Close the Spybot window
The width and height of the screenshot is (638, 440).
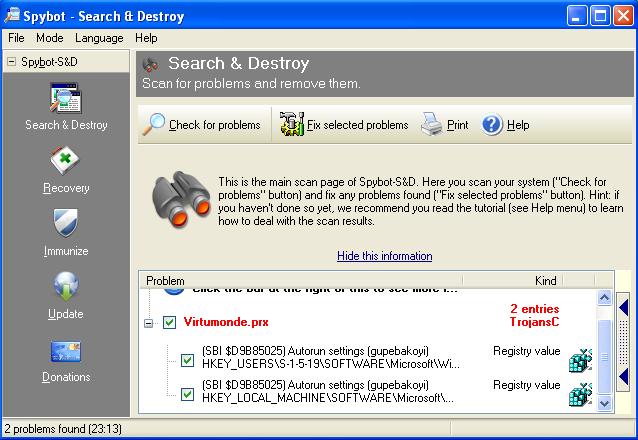coord(623,16)
